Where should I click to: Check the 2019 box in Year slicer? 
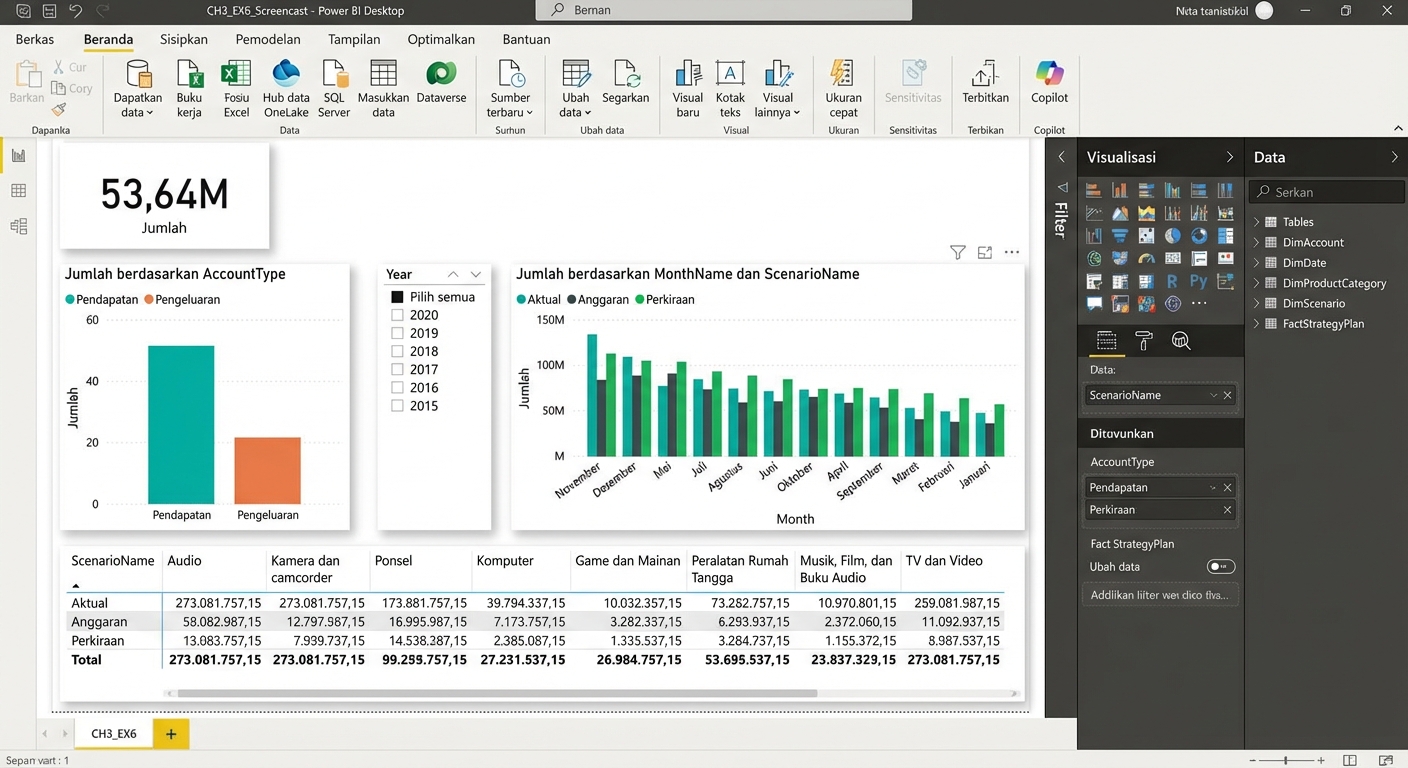pos(397,332)
